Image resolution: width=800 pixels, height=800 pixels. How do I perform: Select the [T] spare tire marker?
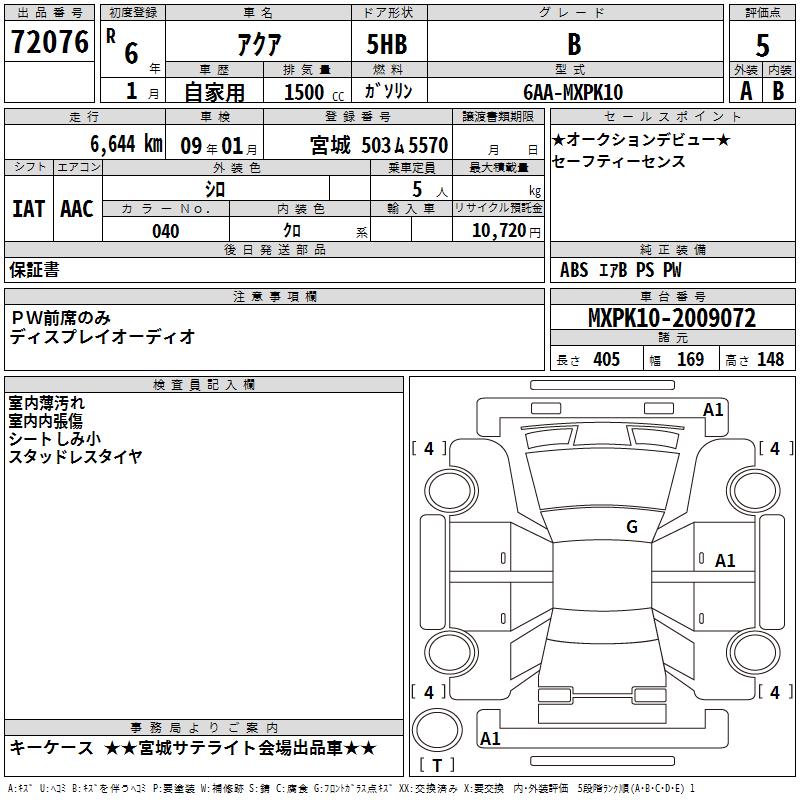[x=437, y=766]
